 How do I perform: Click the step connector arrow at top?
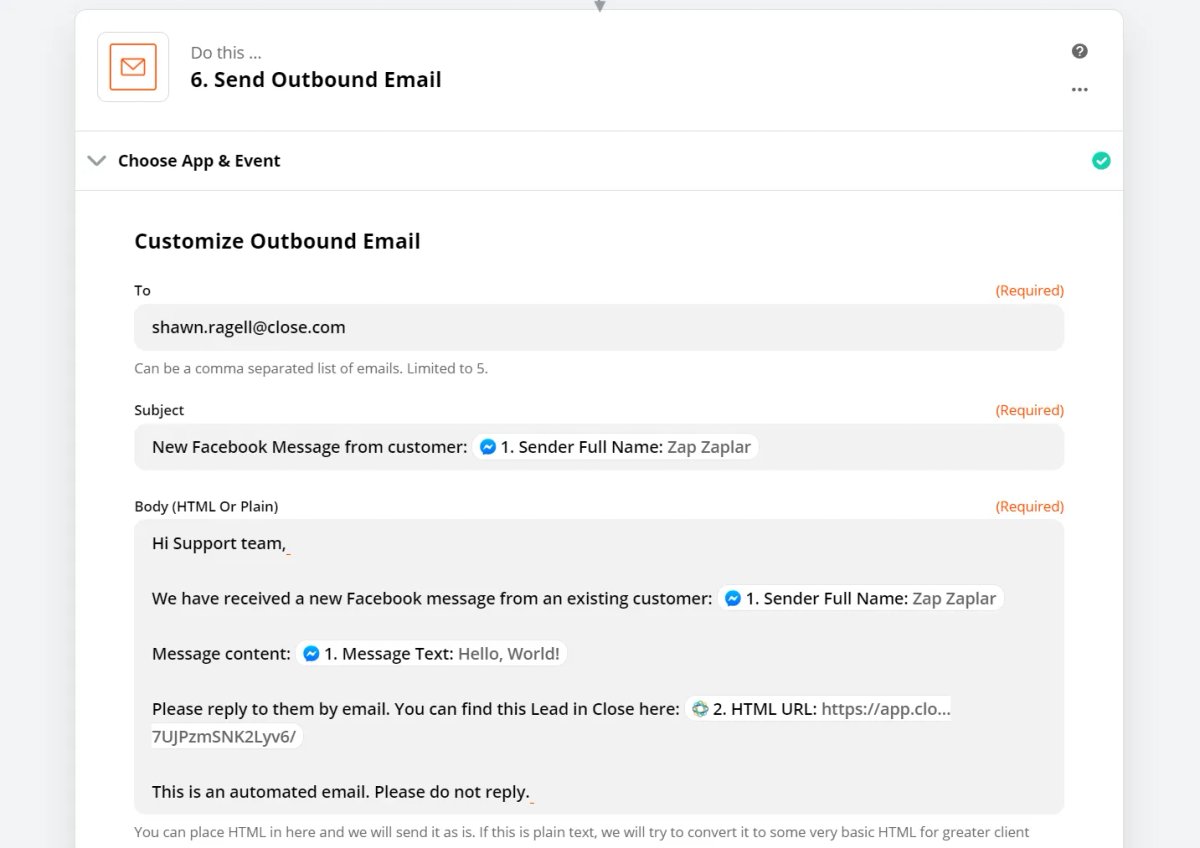tap(600, 5)
